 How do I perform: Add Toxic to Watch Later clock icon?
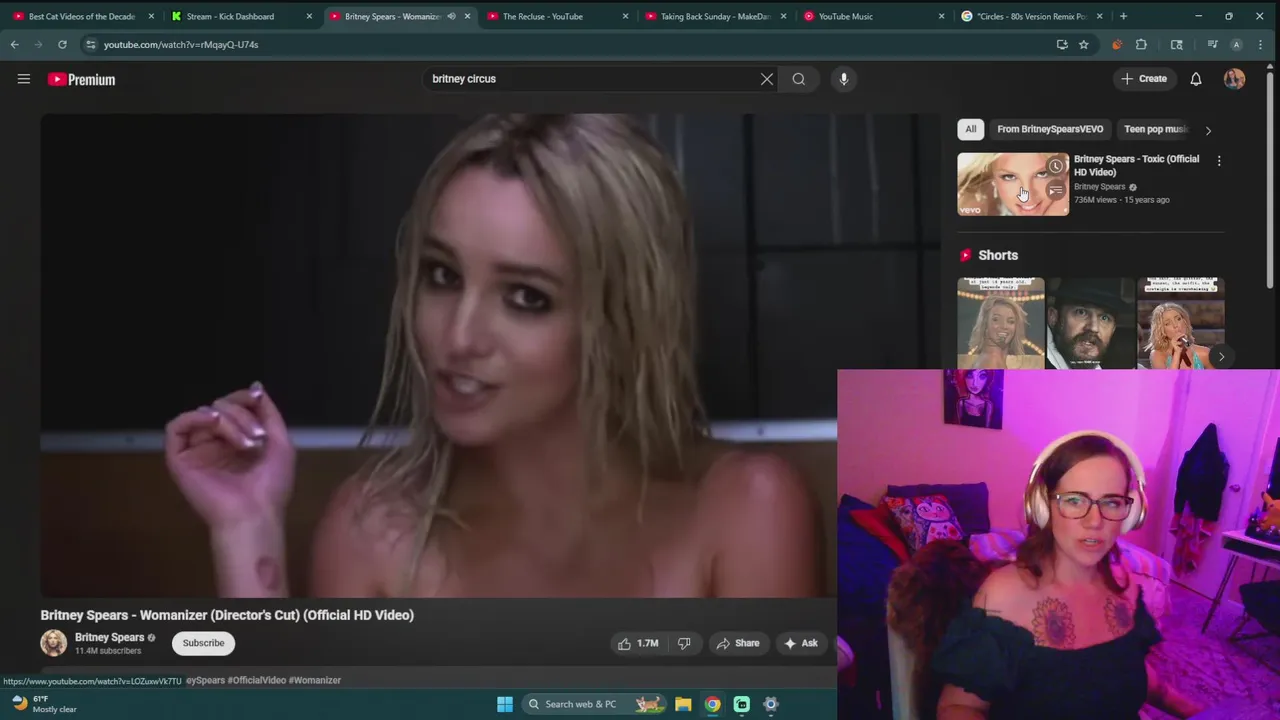click(1056, 166)
